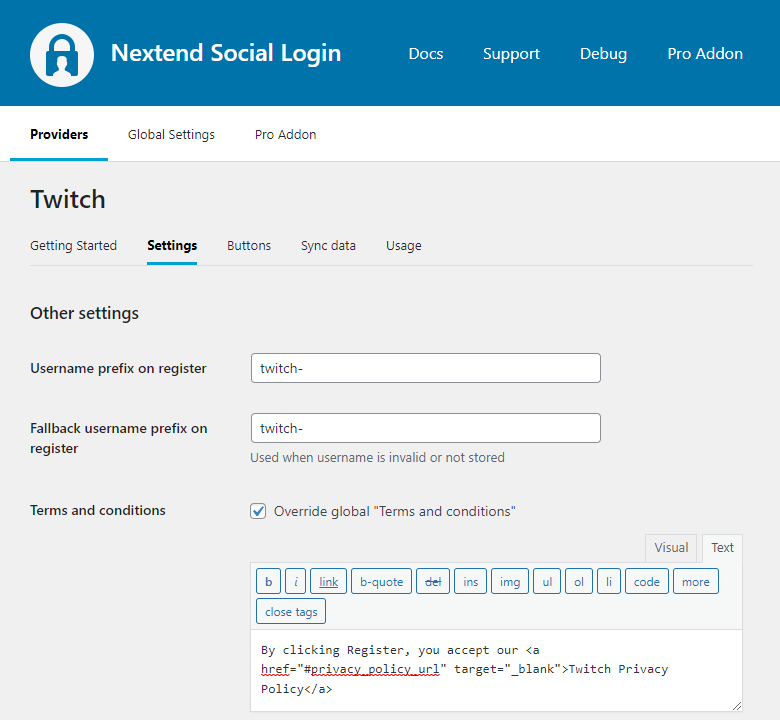Open the Global Settings tab
Viewport: 780px width, 720px height.
(171, 134)
